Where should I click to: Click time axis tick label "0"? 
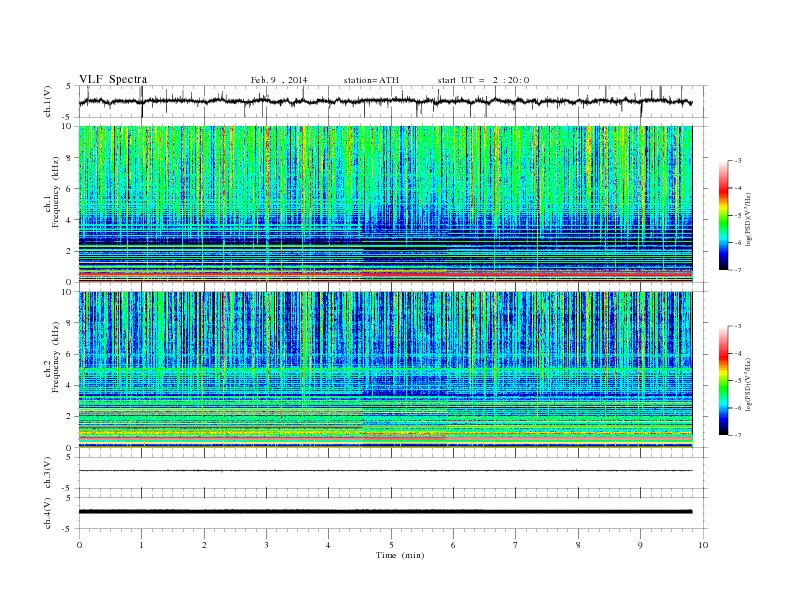[x=79, y=545]
